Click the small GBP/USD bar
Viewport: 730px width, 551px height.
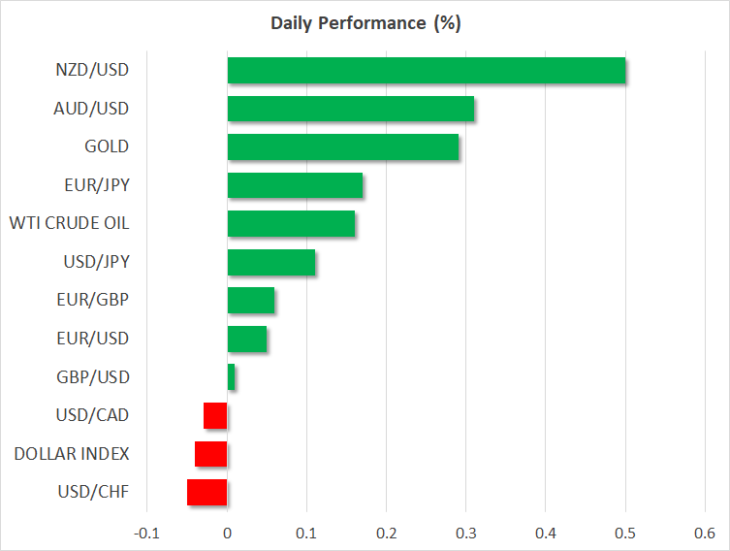tap(231, 377)
